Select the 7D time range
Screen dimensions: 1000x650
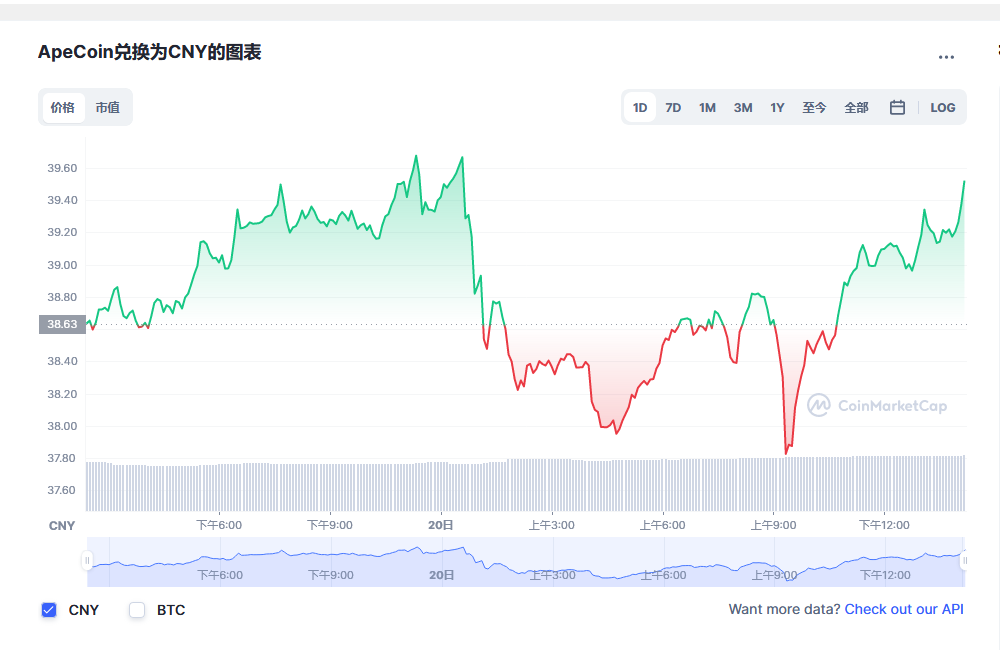tap(673, 108)
